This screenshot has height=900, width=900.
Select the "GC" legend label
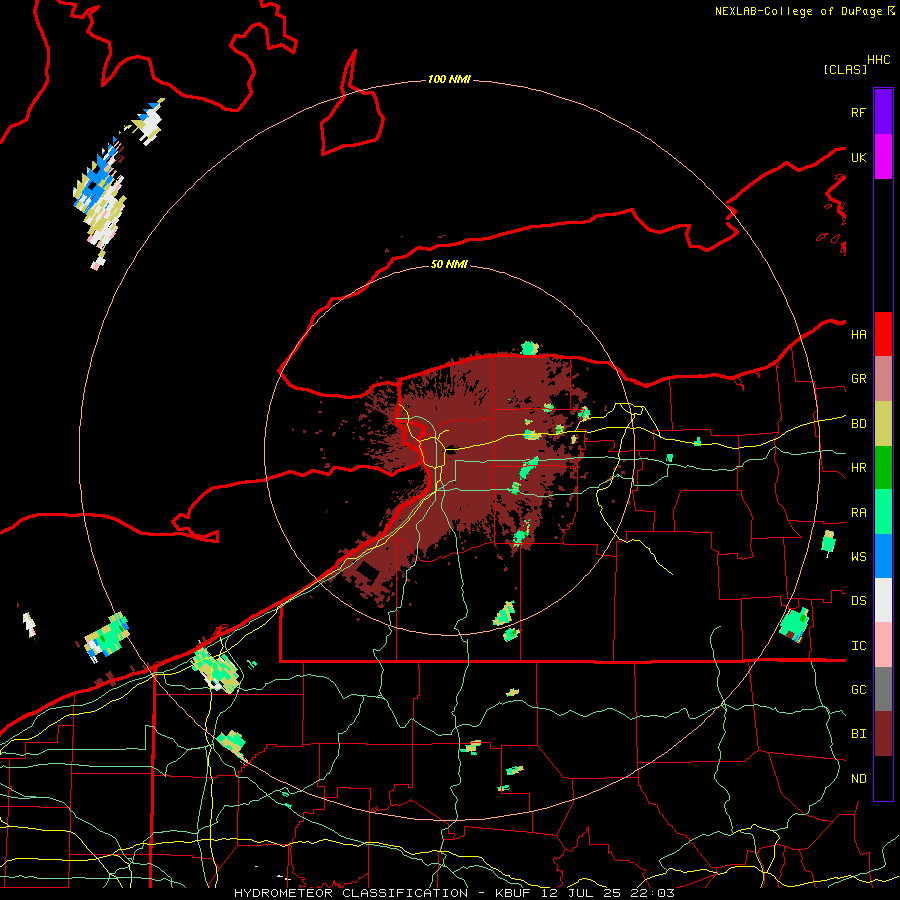[x=858, y=690]
